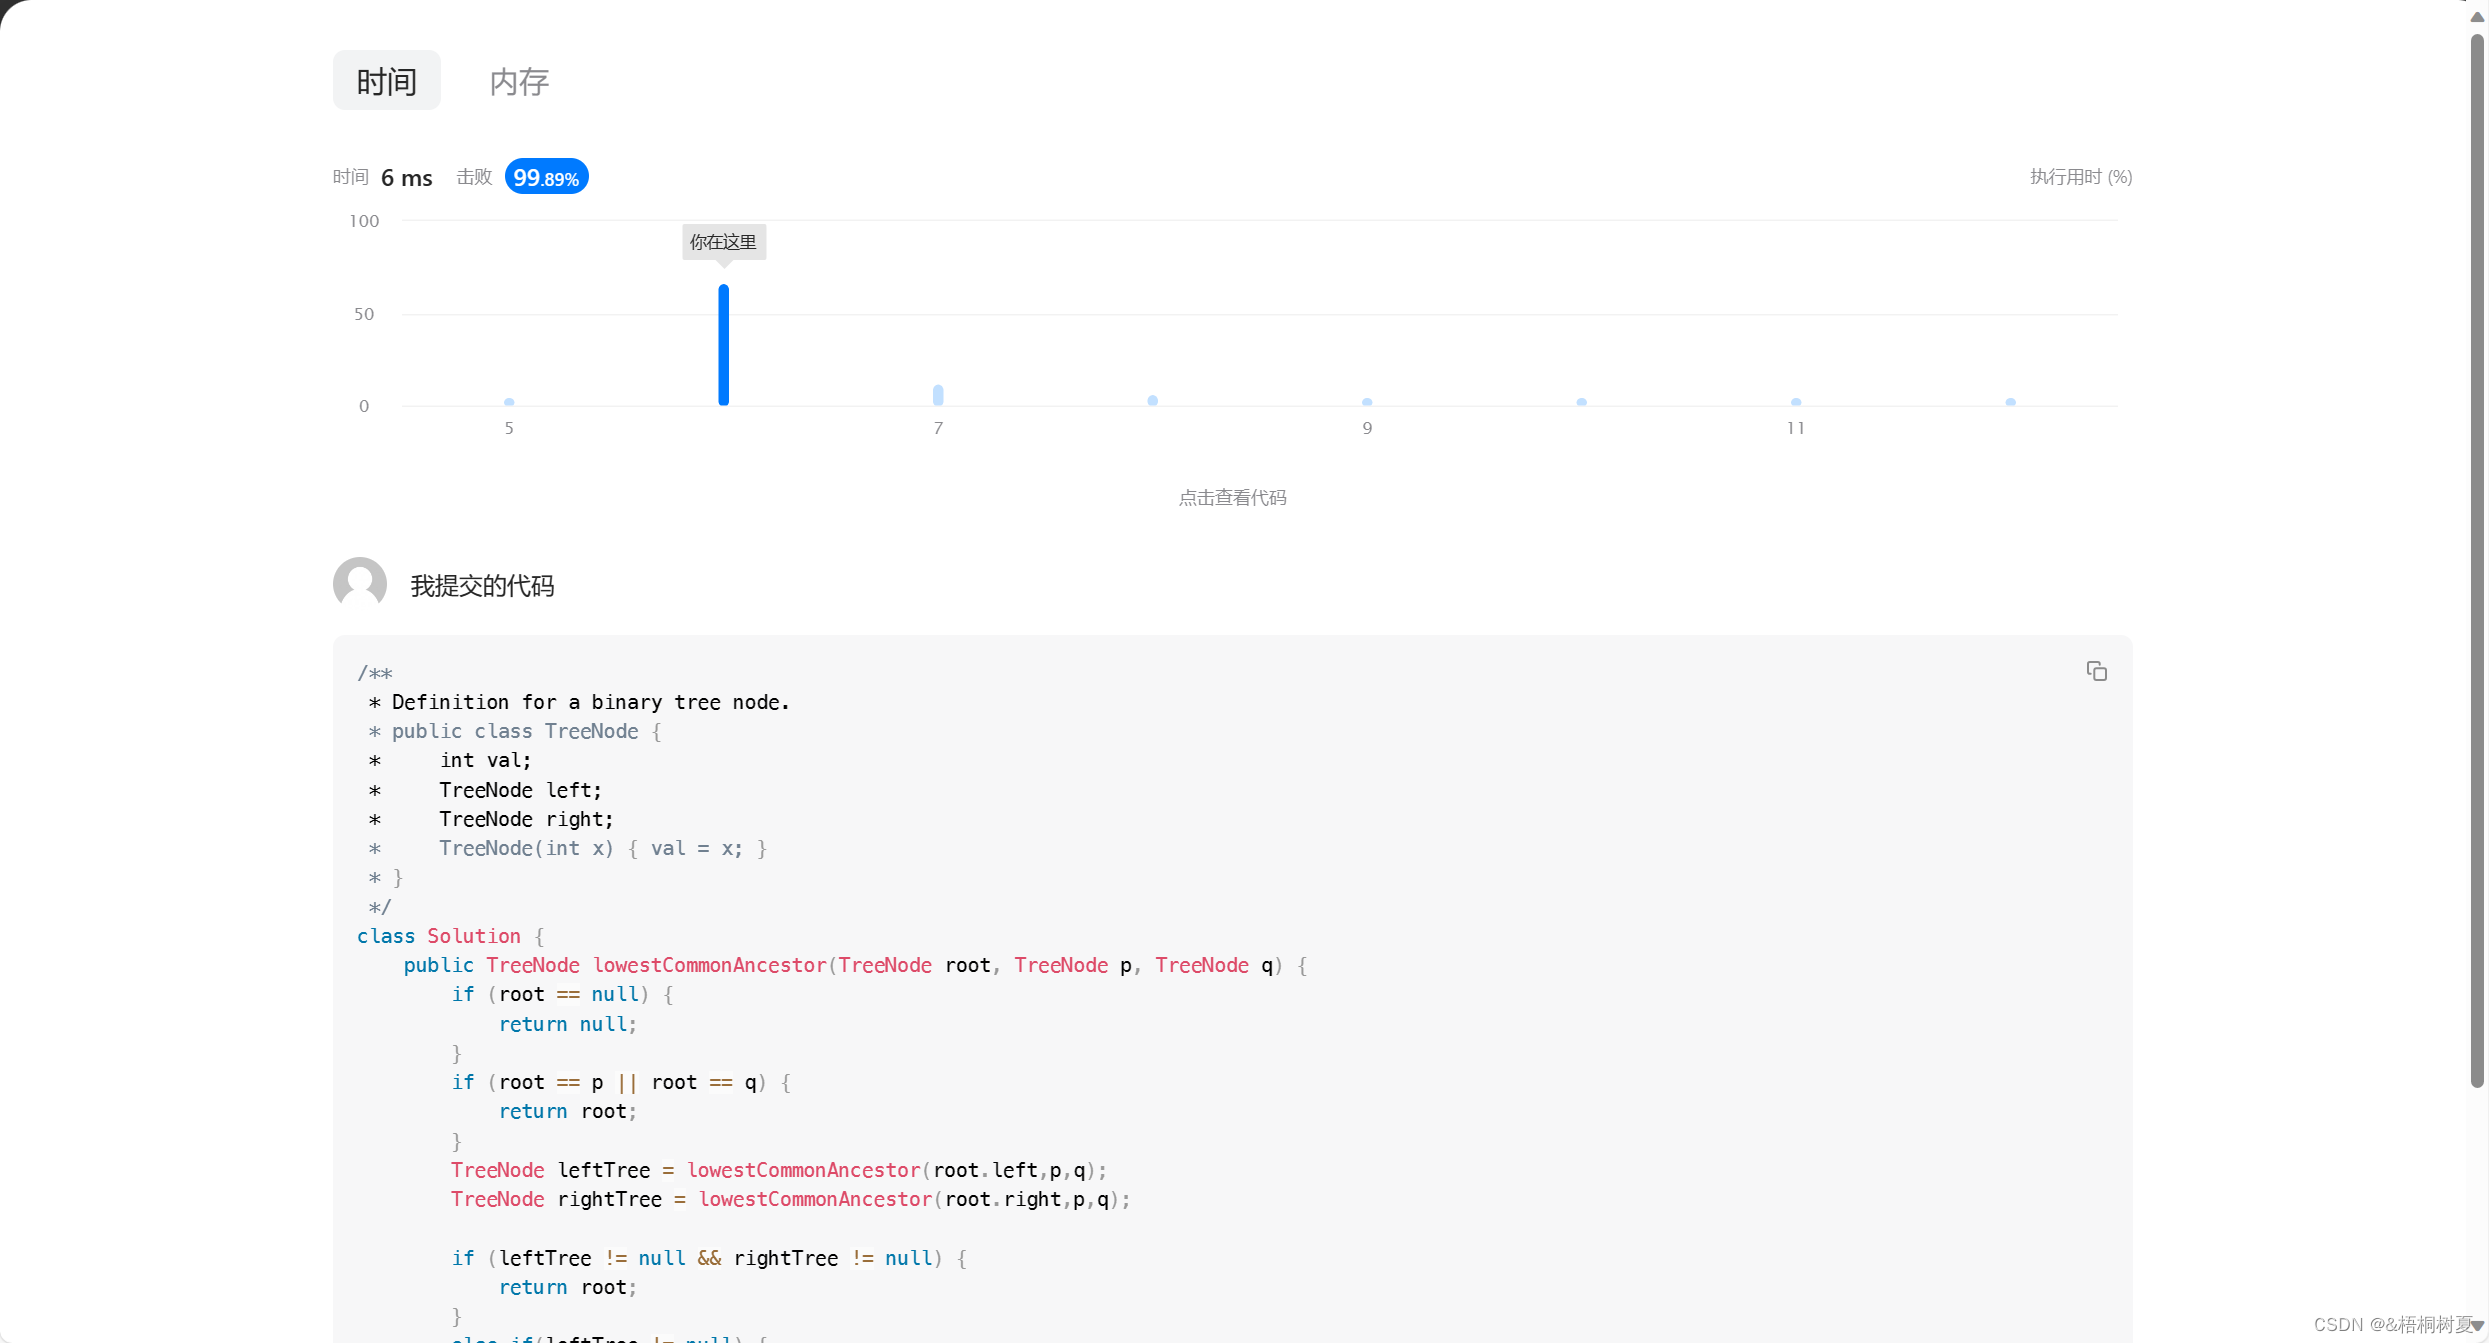Click the 'class Solution {' code line
This screenshot has width=2489, height=1343.
[x=451, y=936]
